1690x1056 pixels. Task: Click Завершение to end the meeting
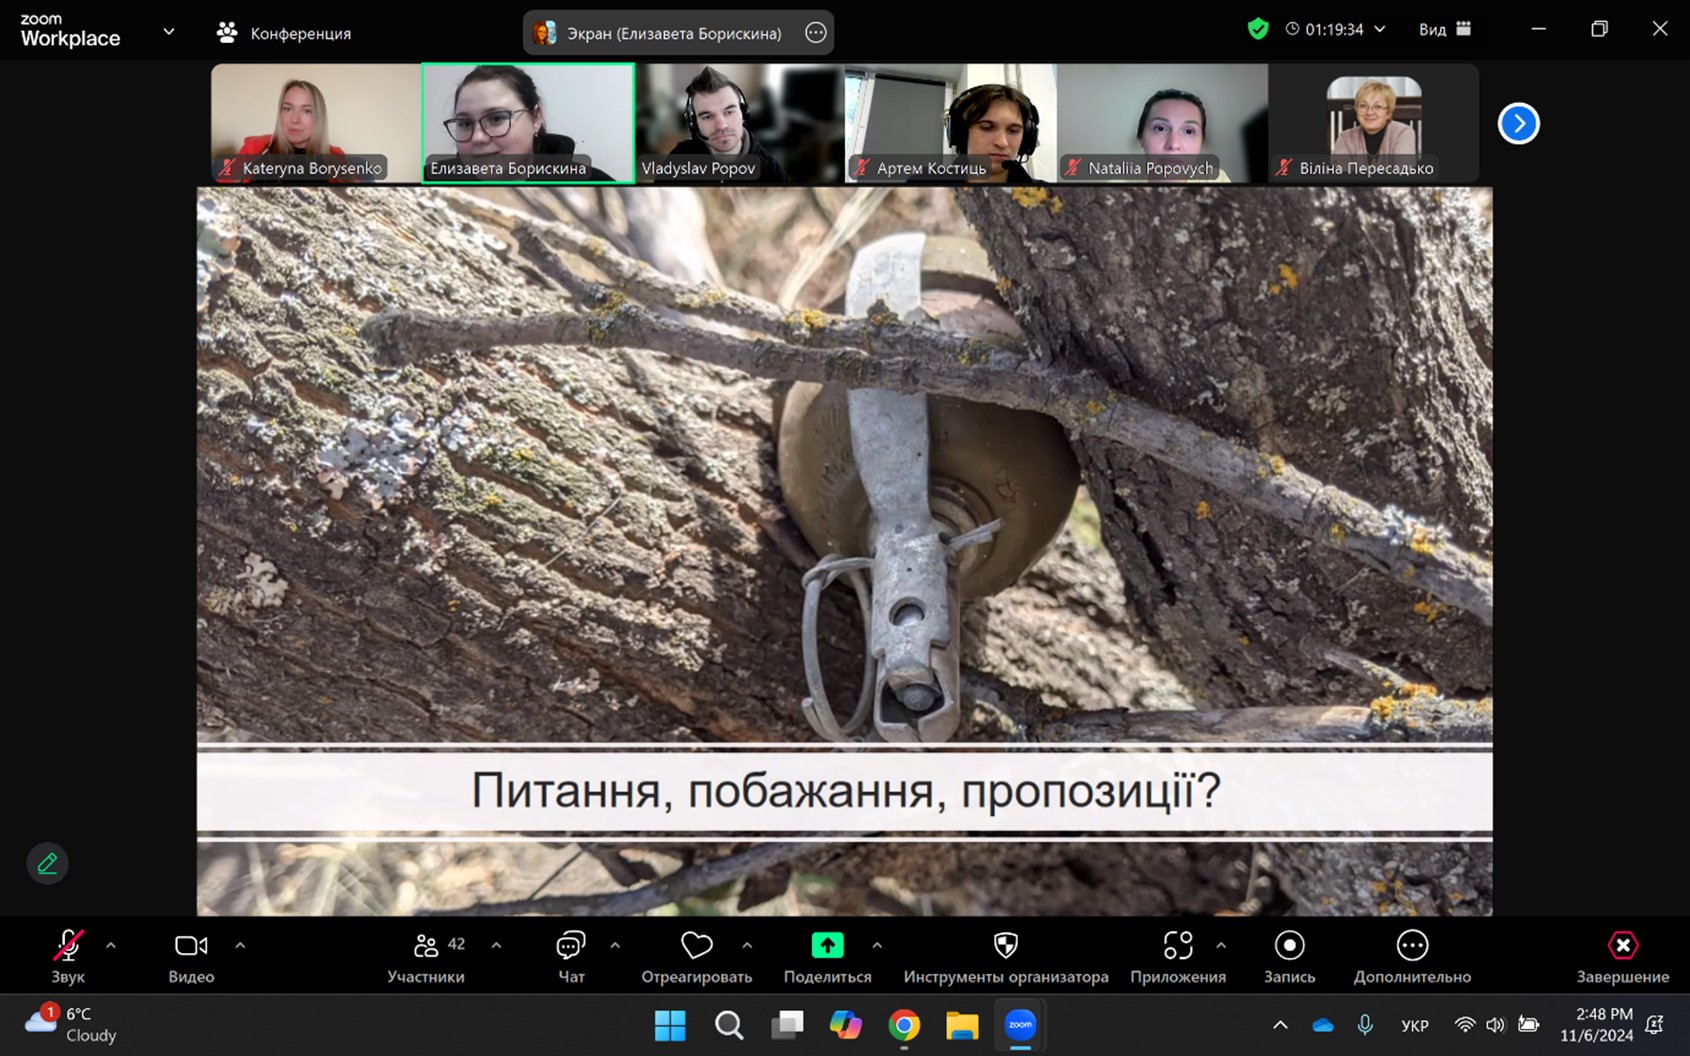[x=1622, y=946]
